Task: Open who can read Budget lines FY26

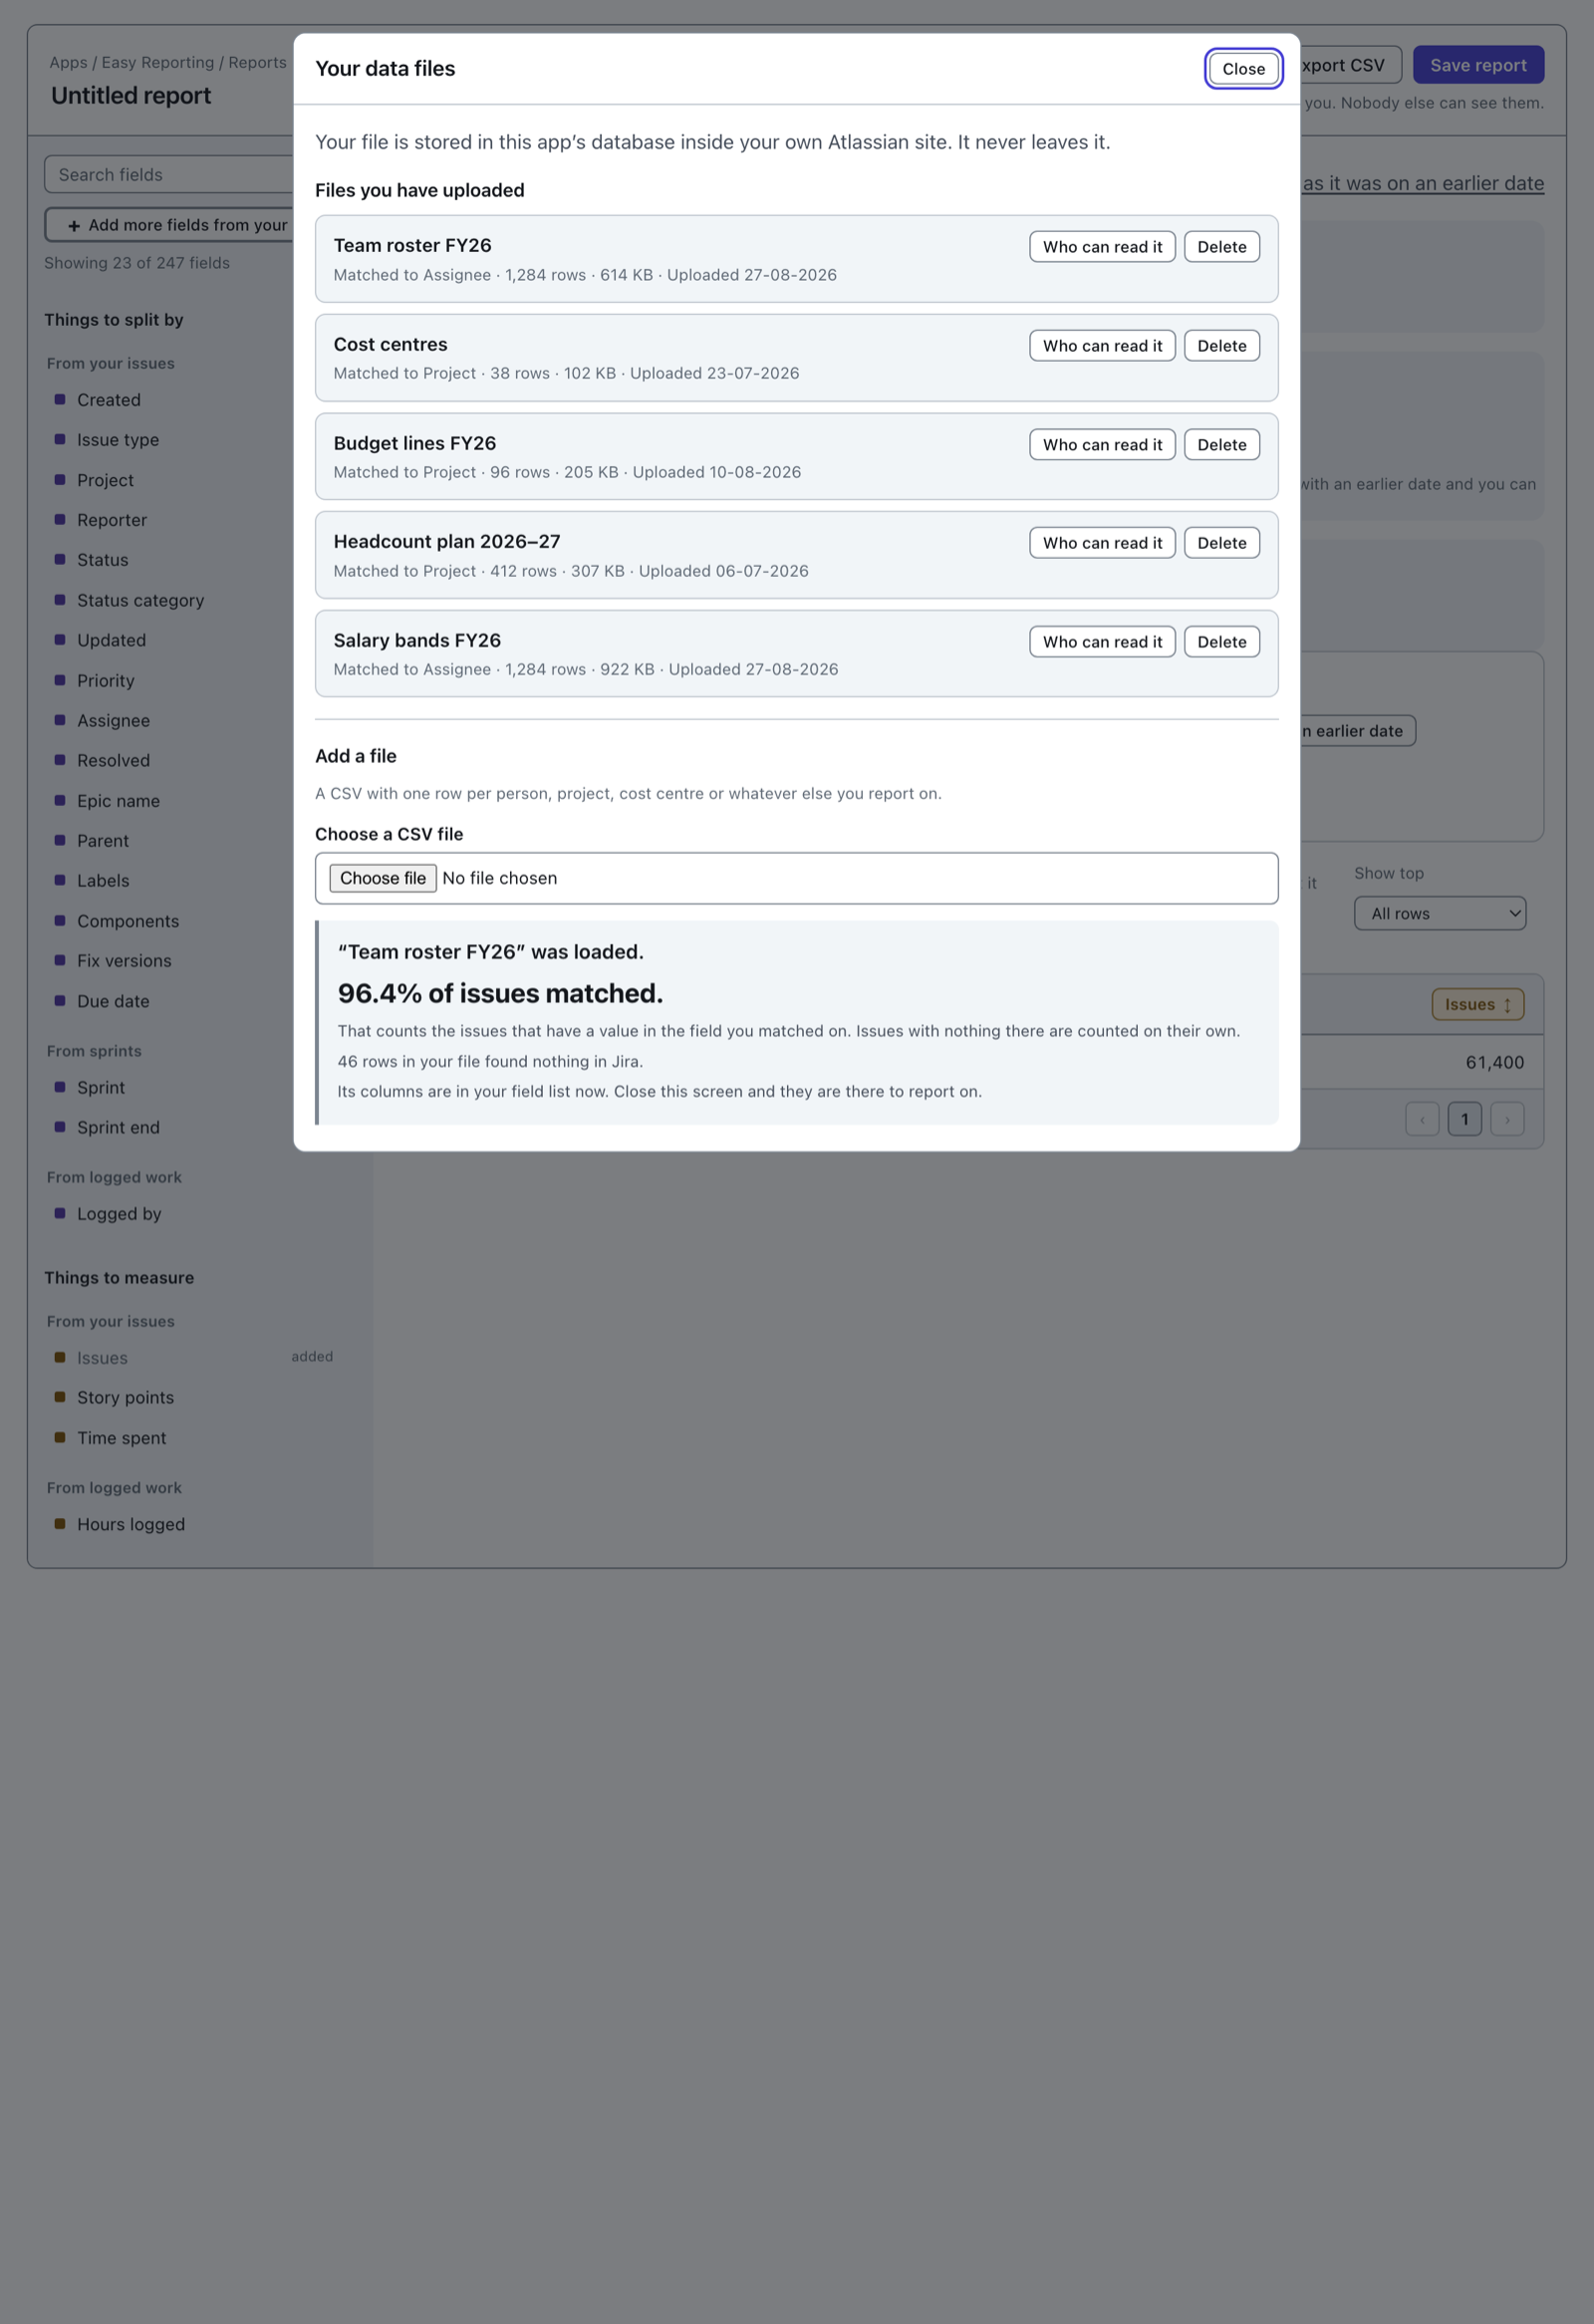Action: [1102, 445]
